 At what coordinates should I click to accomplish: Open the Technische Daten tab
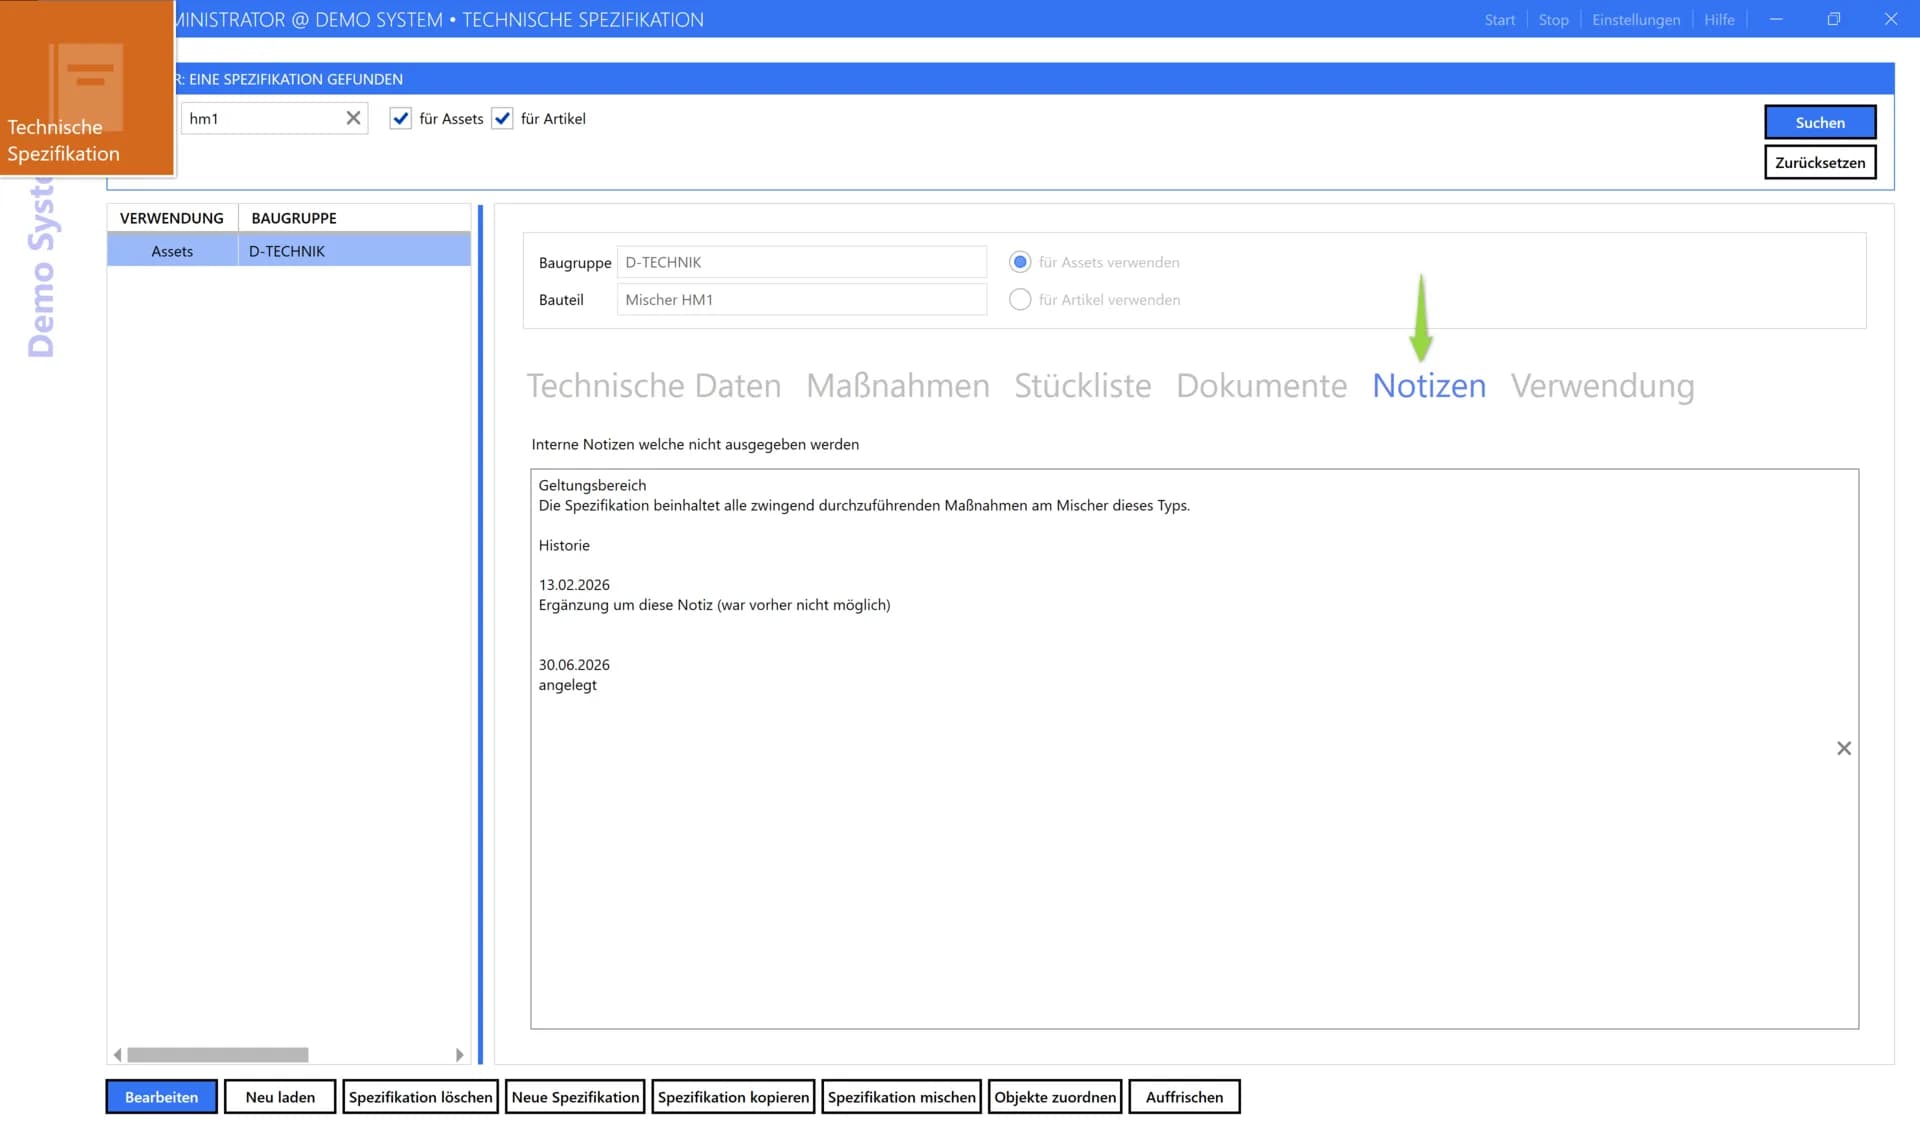[x=653, y=385]
